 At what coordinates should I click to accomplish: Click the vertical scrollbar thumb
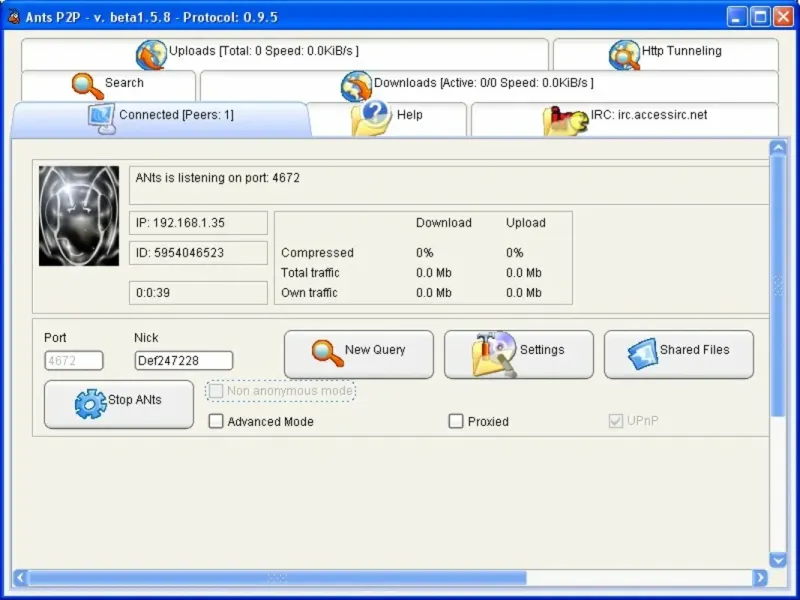778,286
